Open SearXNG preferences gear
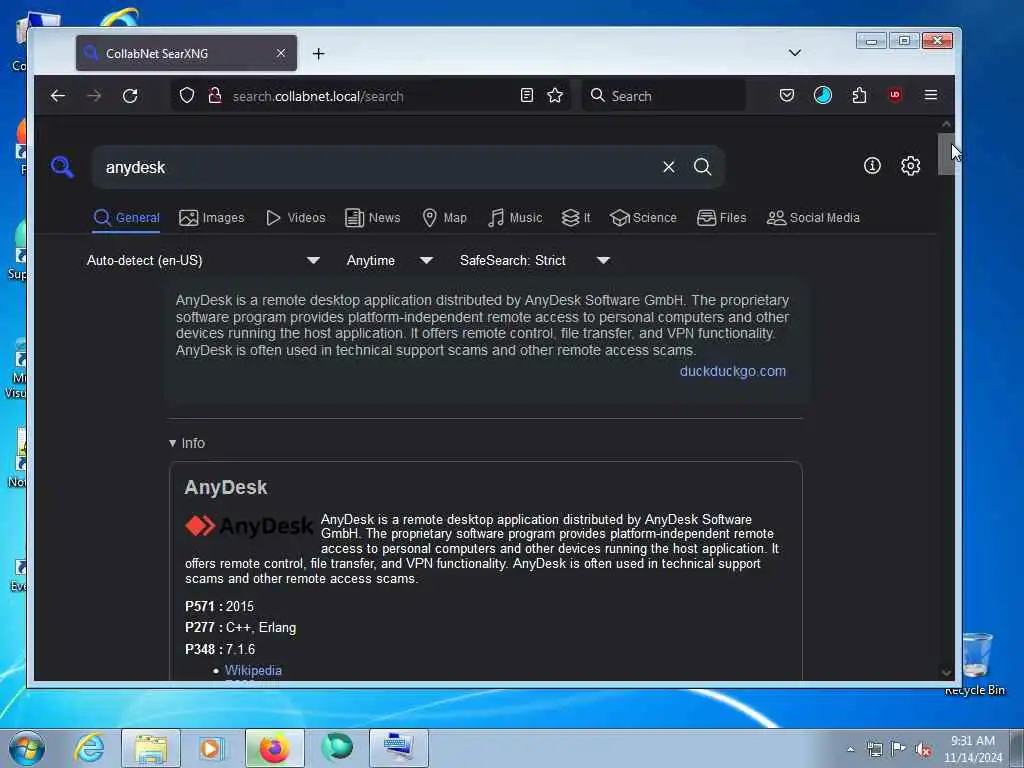Screen dimensions: 1024x768 pos(910,166)
